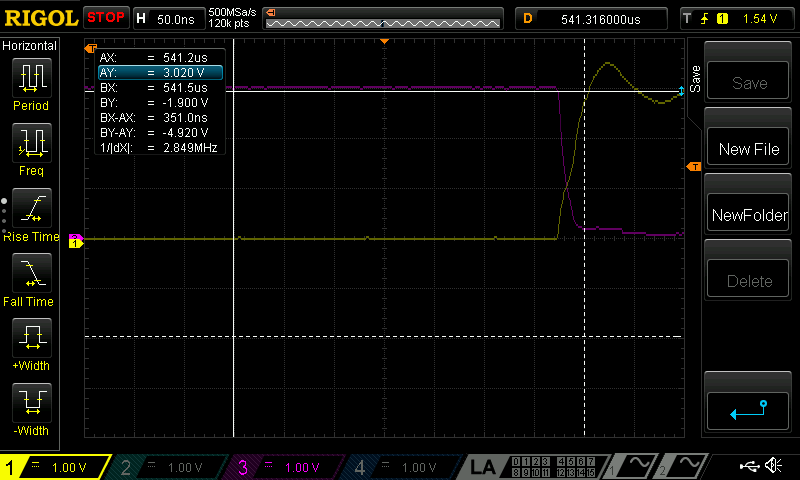This screenshot has height=480, width=800.
Task: Click the LA digital channel numbers grid
Action: coord(553,467)
